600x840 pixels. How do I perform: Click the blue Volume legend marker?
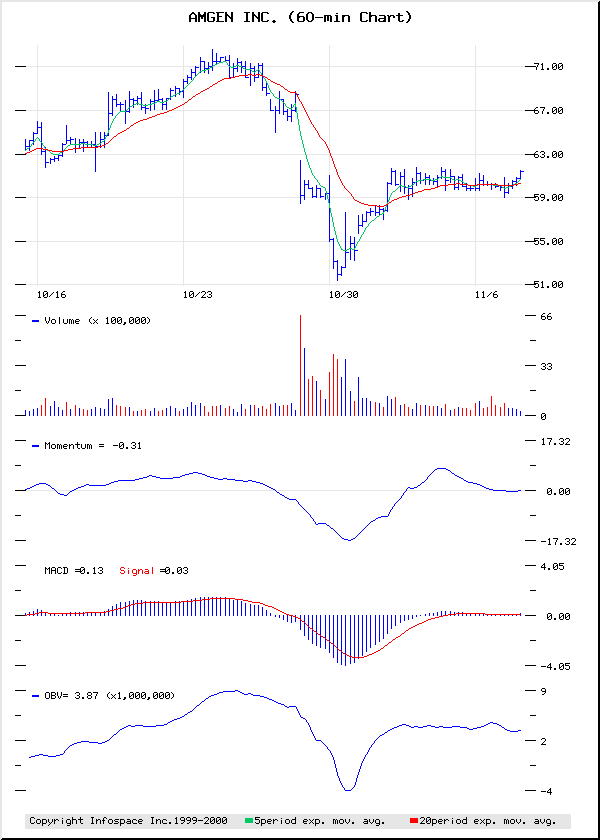click(36, 321)
